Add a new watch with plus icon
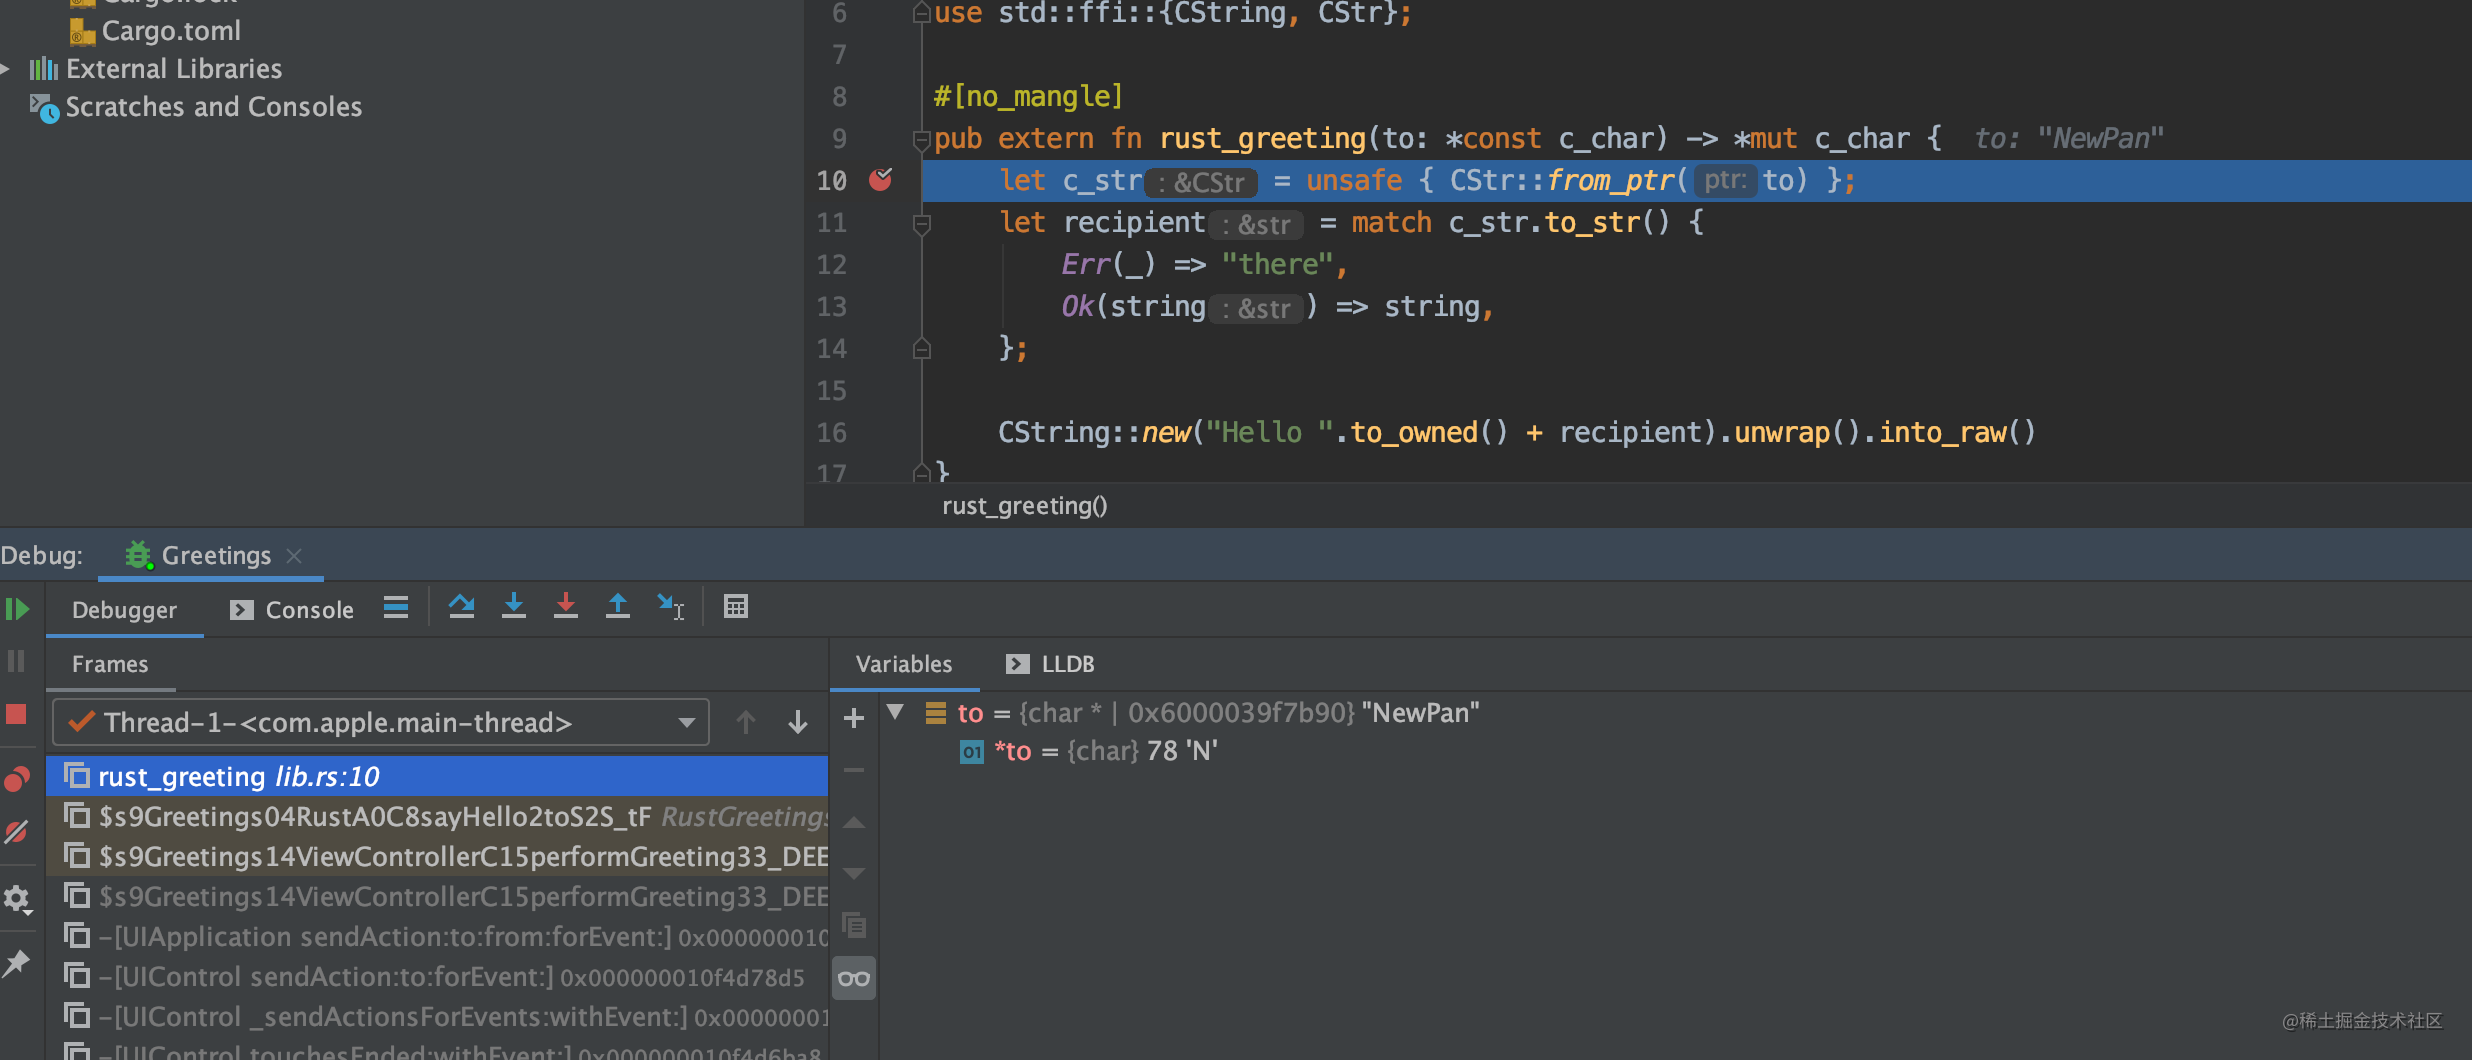Image resolution: width=2472 pixels, height=1060 pixels. (x=854, y=718)
